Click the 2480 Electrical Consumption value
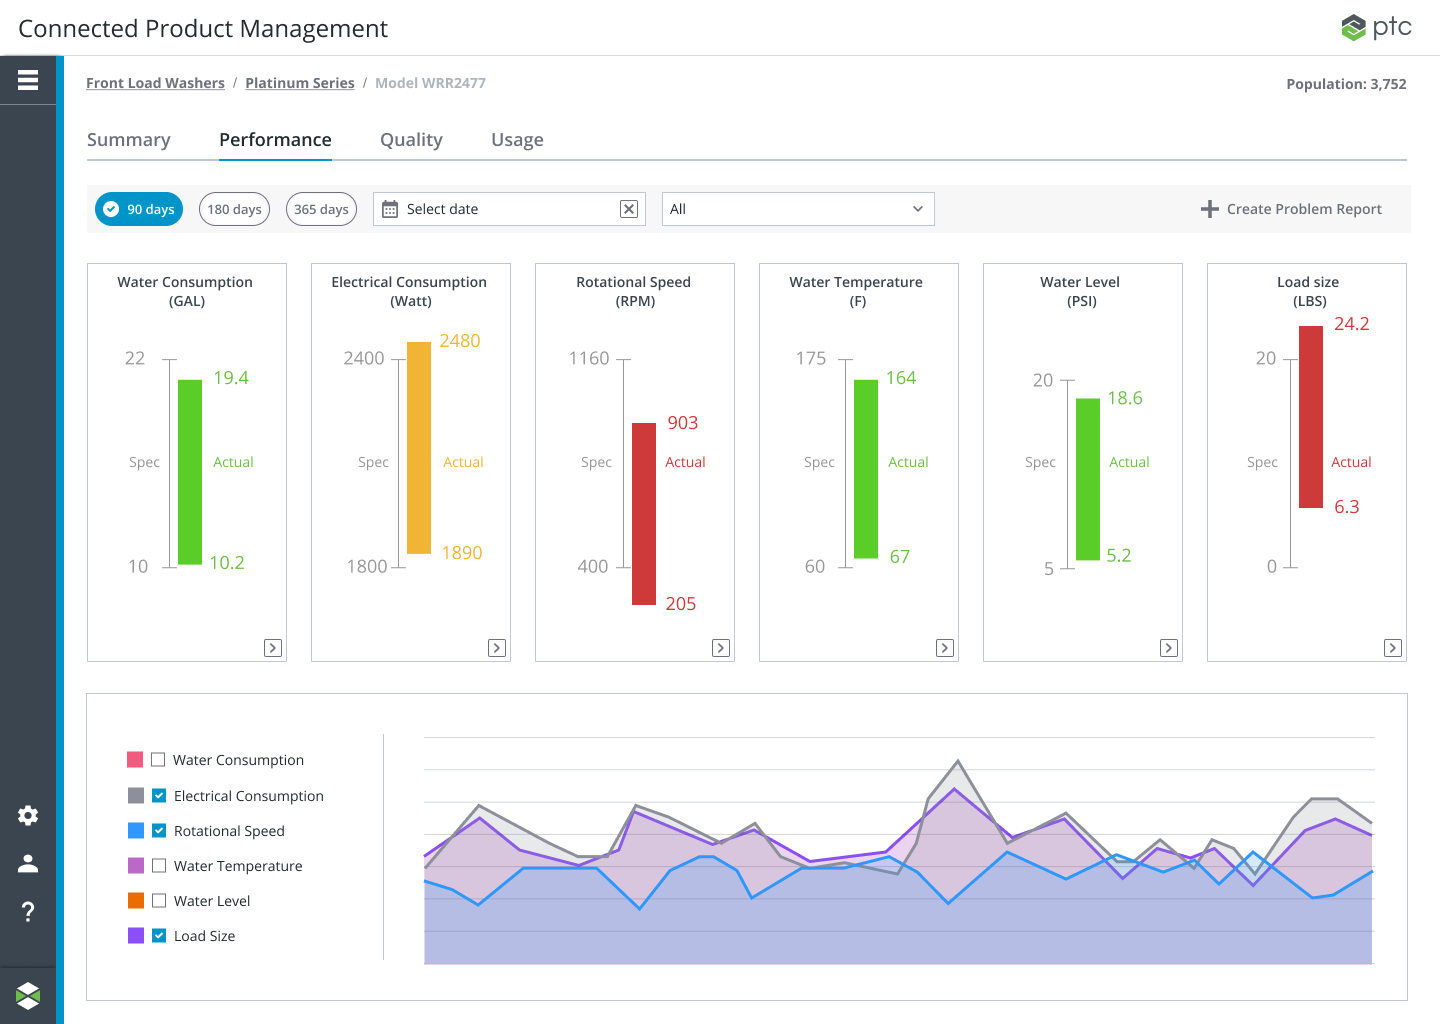The image size is (1440, 1024). pos(460,341)
